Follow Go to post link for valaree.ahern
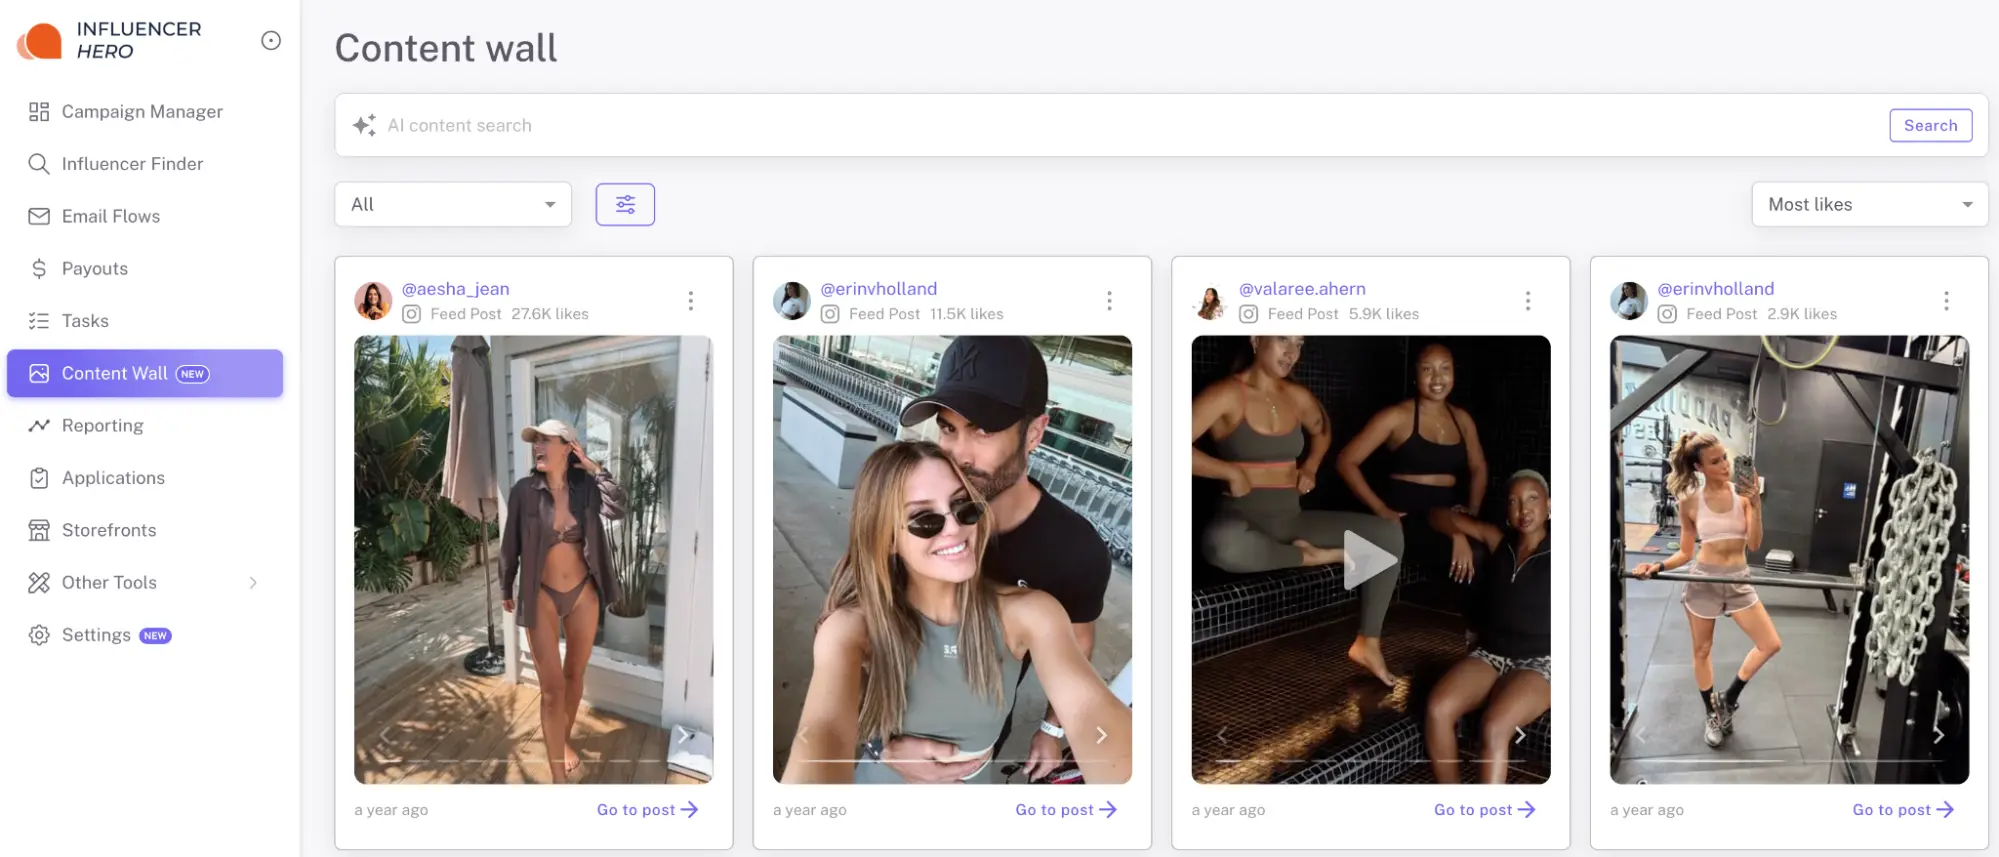Image resolution: width=1999 pixels, height=857 pixels. (x=1484, y=810)
